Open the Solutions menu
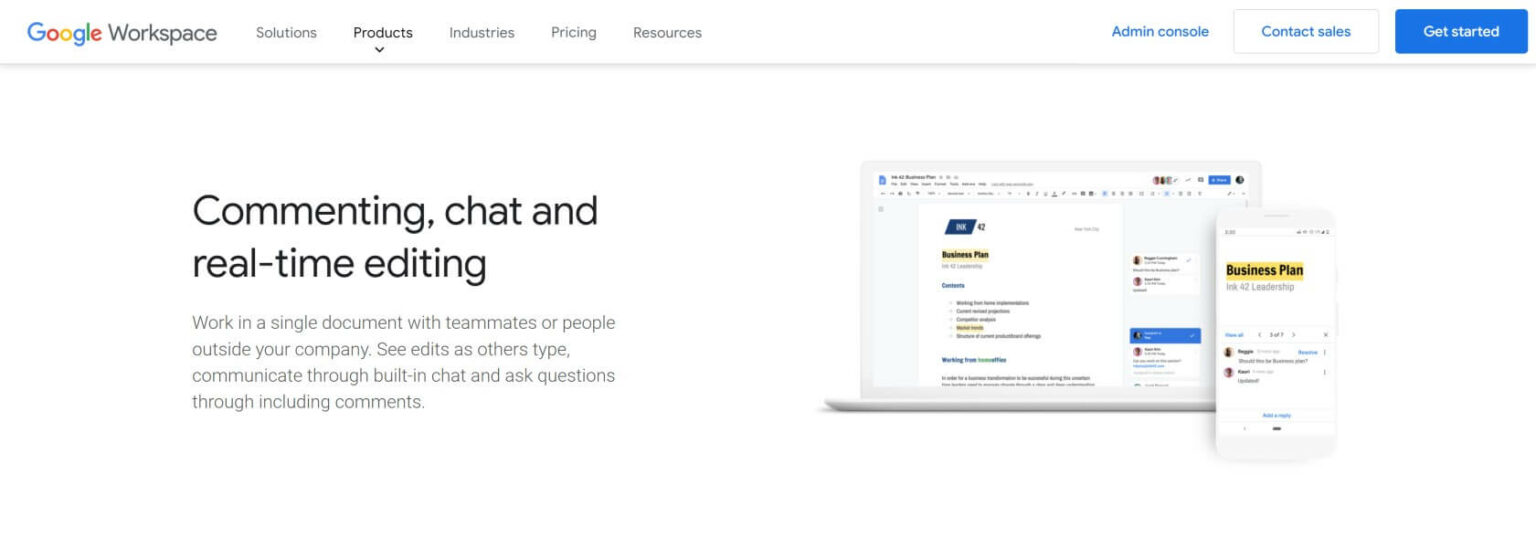Viewport: 1536px width, 548px height. 286,32
